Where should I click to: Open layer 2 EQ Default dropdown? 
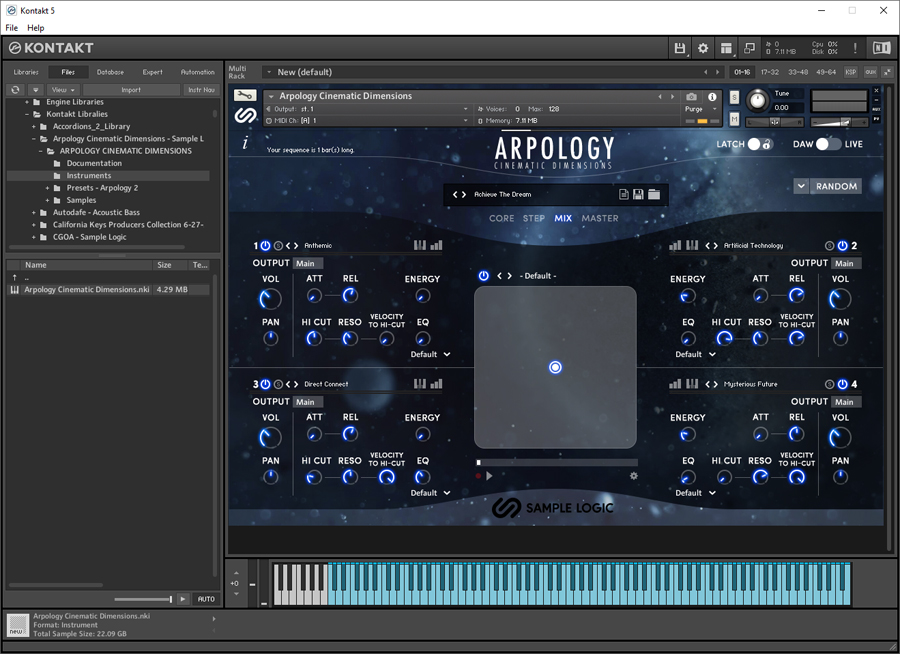696,354
